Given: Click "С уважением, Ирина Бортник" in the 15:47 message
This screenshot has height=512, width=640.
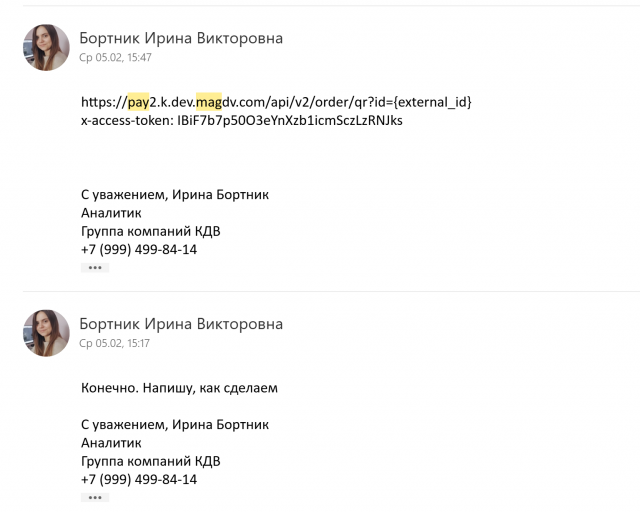Looking at the screenshot, I should point(175,195).
